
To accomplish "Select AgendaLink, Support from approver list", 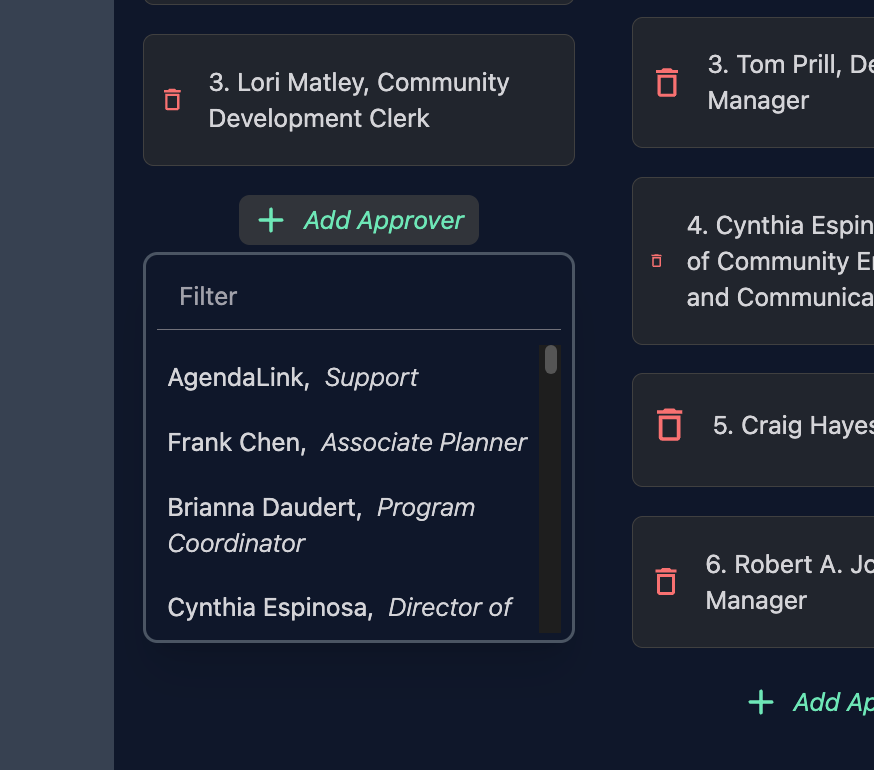I will 293,377.
